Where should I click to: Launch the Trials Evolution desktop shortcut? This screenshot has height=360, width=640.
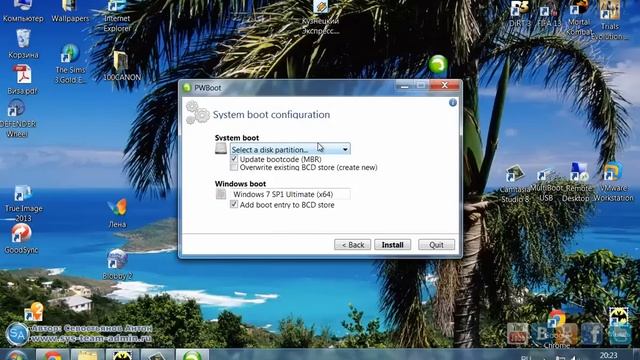(x=609, y=20)
